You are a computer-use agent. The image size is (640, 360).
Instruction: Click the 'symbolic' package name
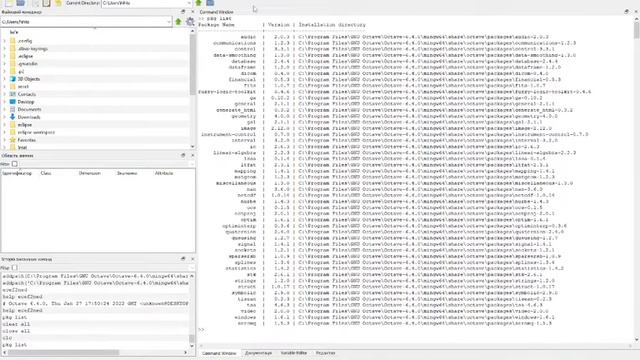point(244,293)
